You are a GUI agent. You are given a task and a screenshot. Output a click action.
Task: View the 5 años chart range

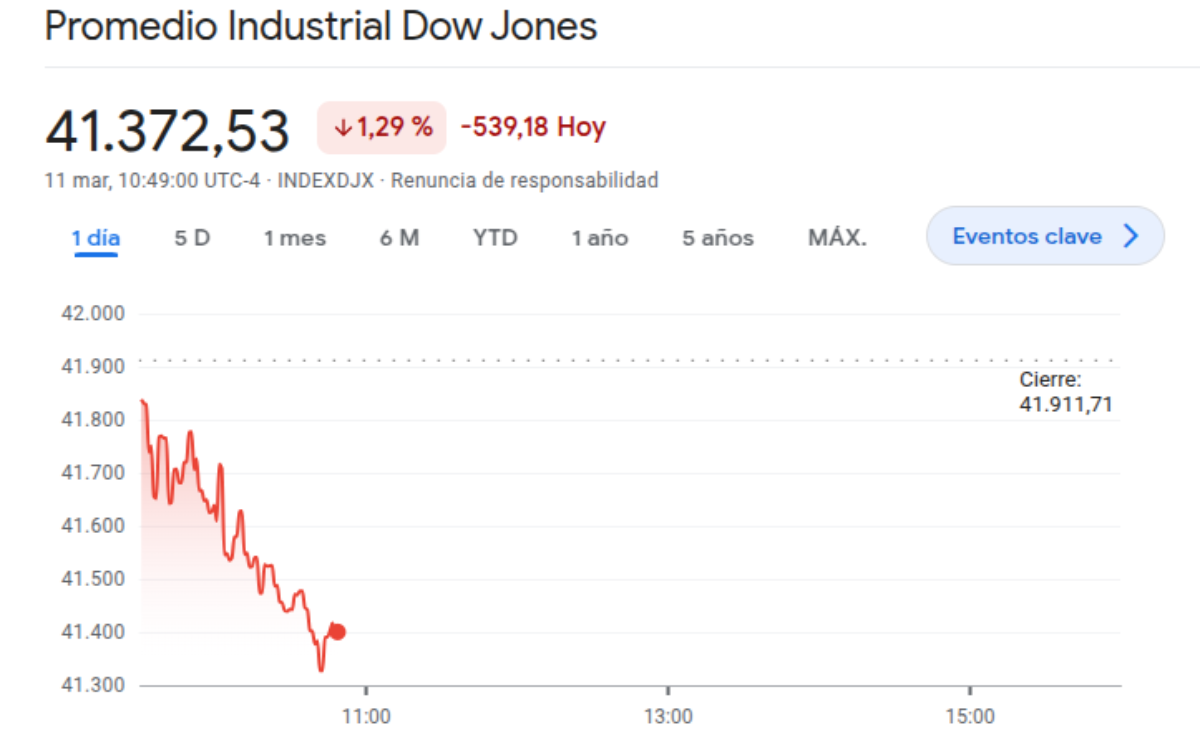[718, 238]
